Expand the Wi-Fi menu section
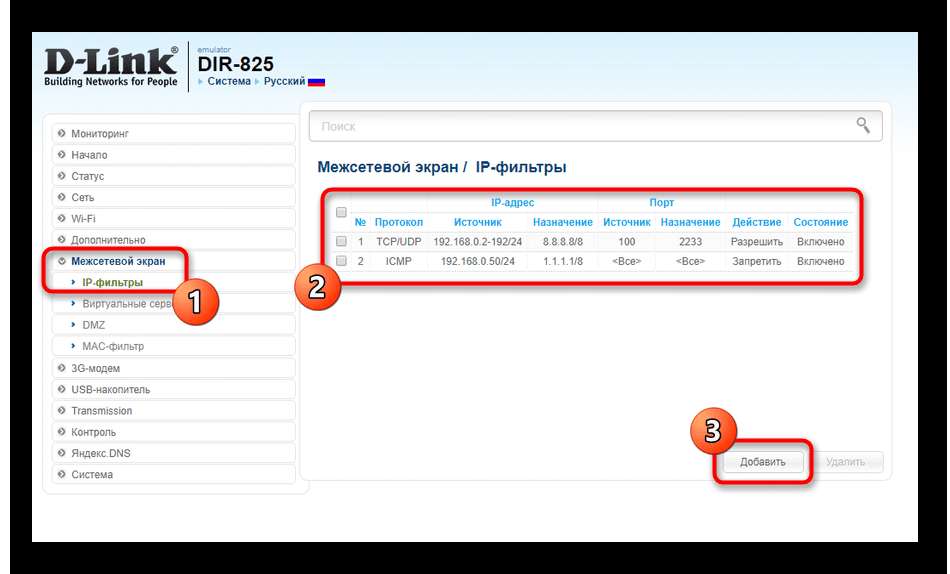The width and height of the screenshot is (950, 574). (x=174, y=218)
